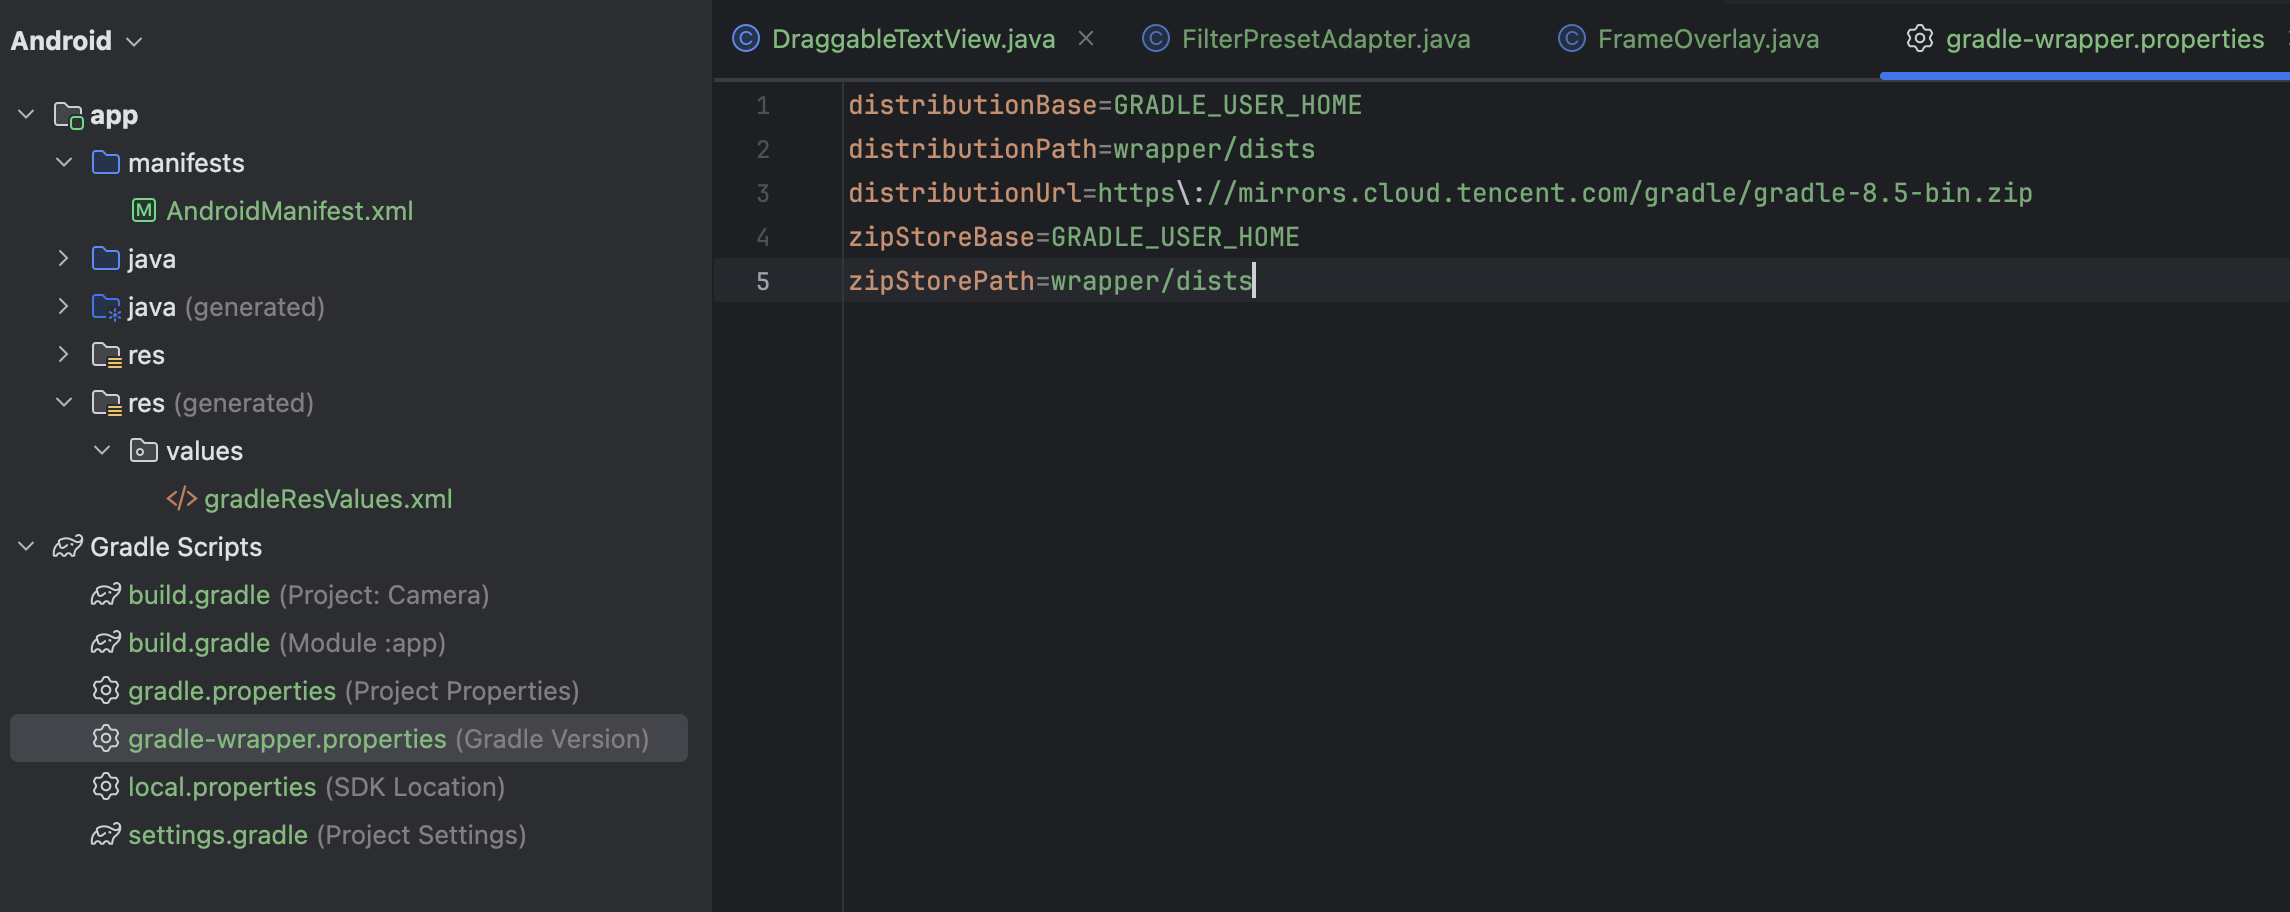Viewport: 2290px width, 912px height.
Task: Select gradle-wrapper.properties (Gradle Version) row
Action: (x=349, y=738)
